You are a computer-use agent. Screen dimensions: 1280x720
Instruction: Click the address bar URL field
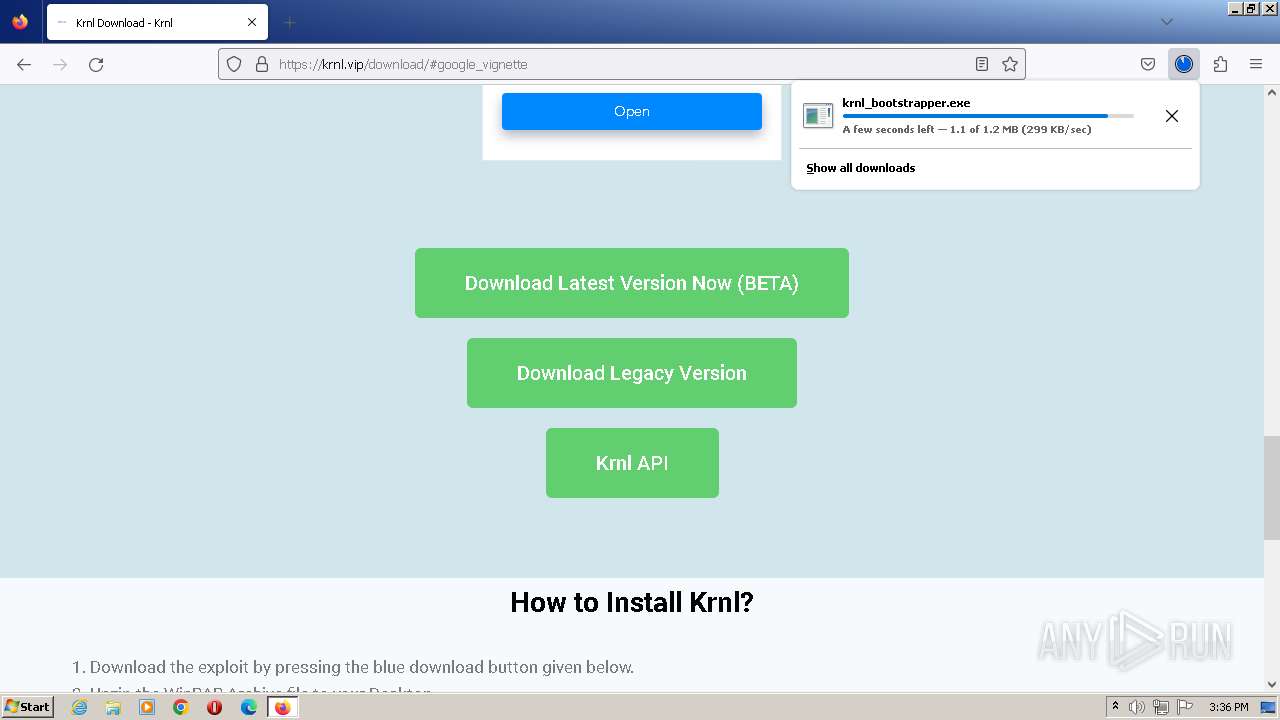pyautogui.click(x=620, y=64)
